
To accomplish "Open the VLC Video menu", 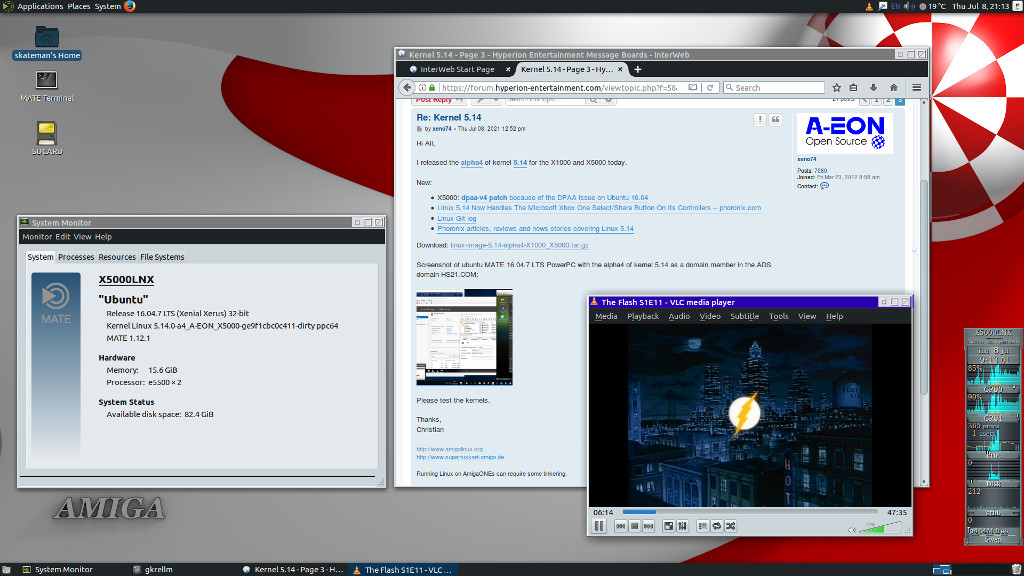I will (709, 316).
